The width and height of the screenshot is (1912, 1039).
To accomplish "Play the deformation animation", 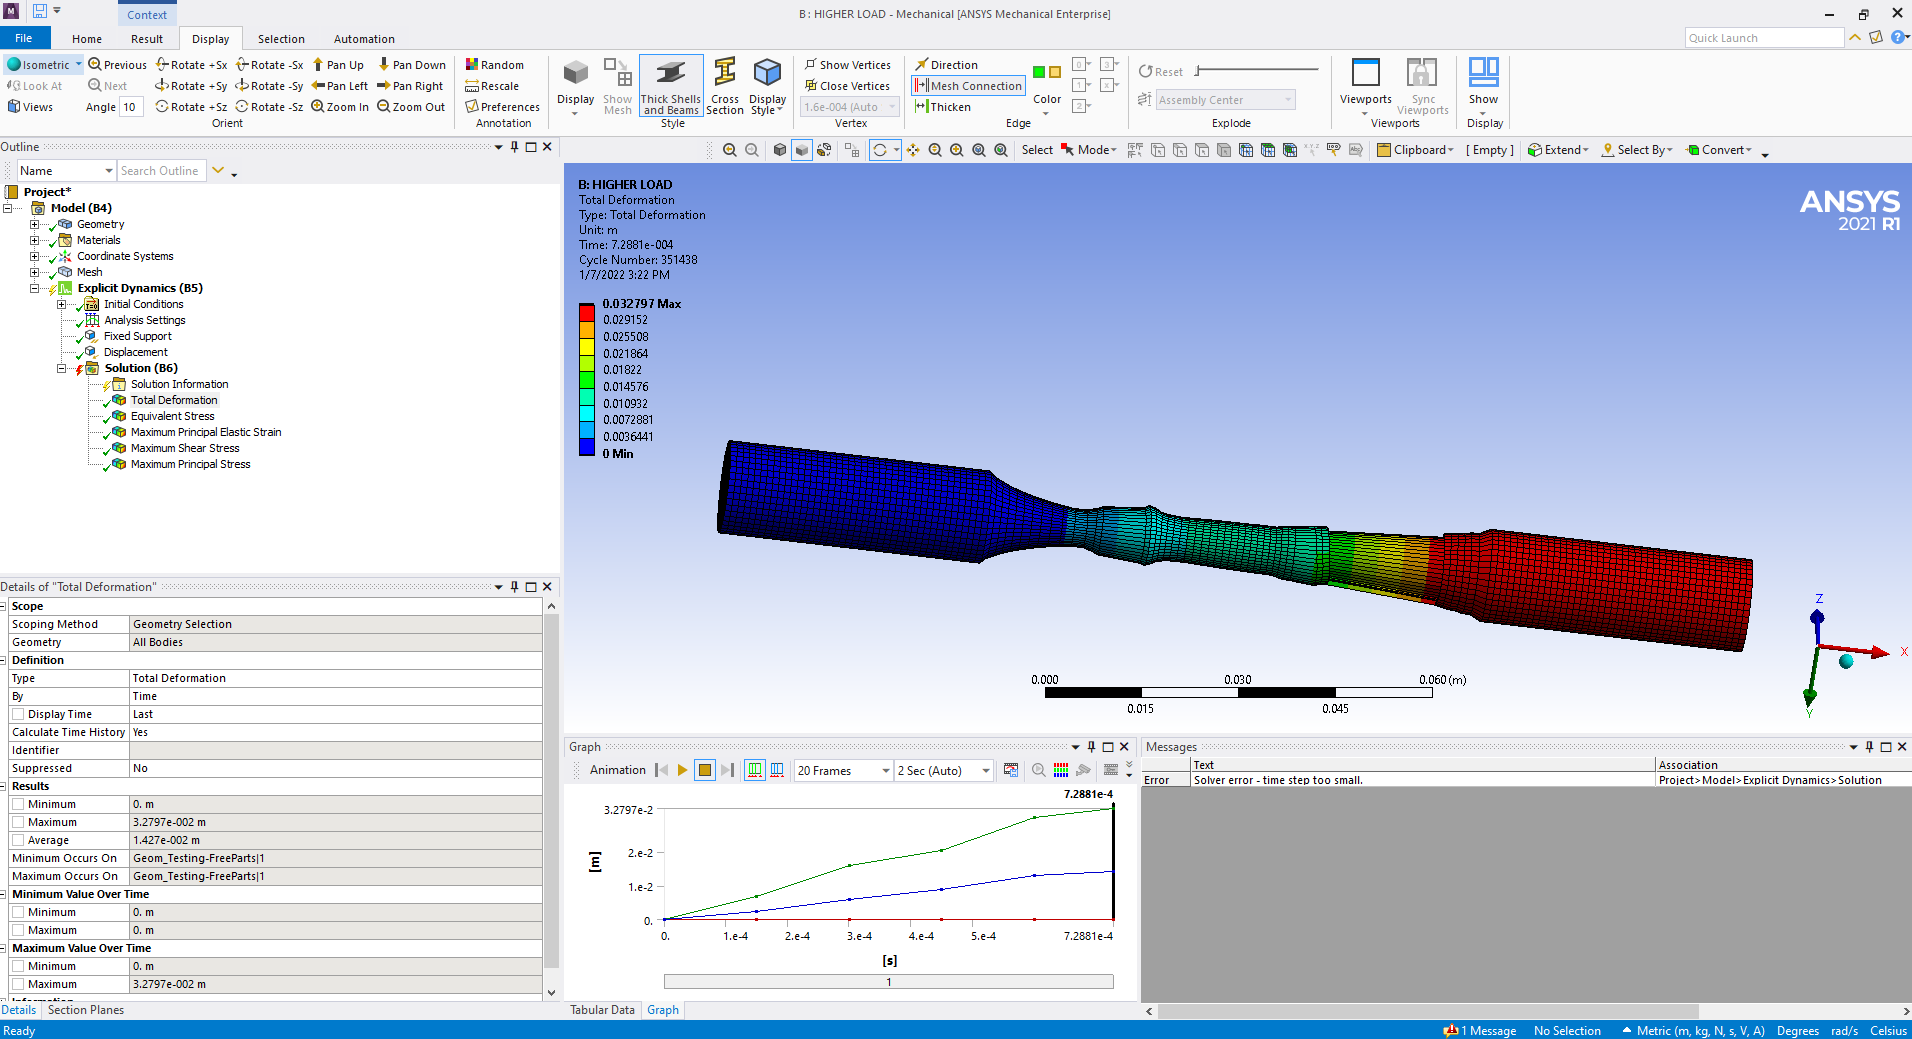I will click(x=682, y=770).
